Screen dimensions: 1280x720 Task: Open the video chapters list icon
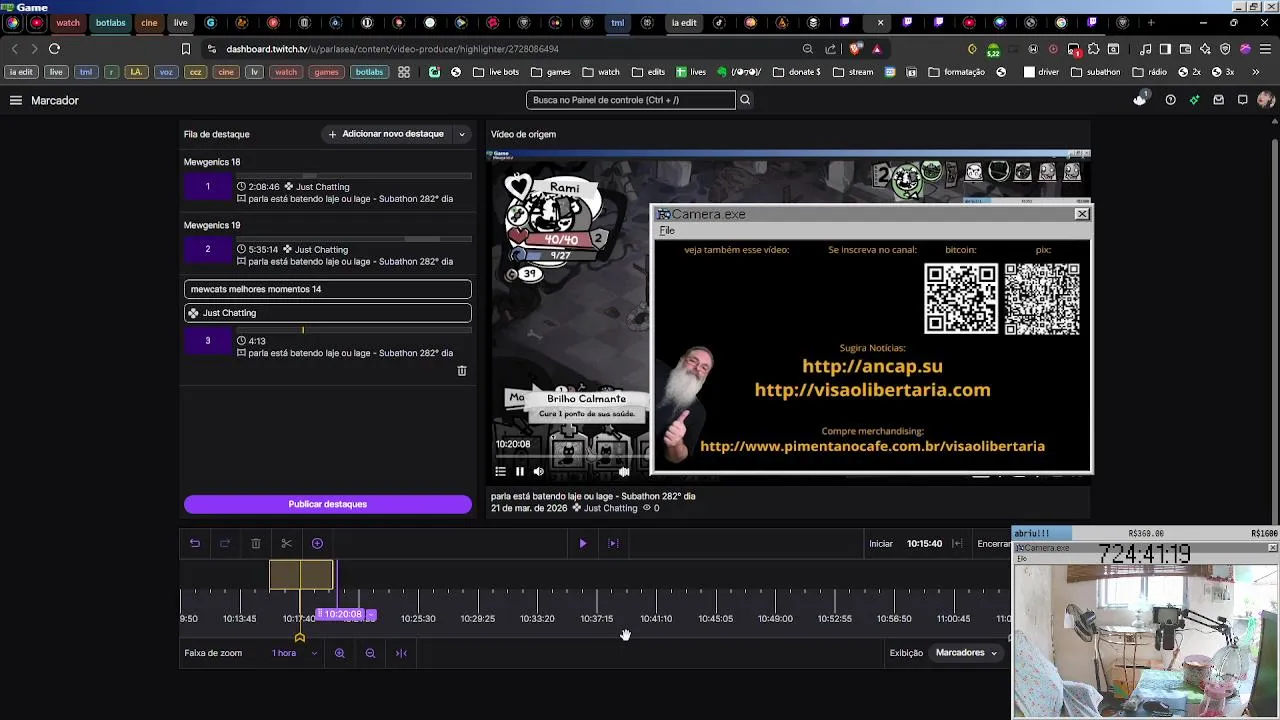coord(500,471)
